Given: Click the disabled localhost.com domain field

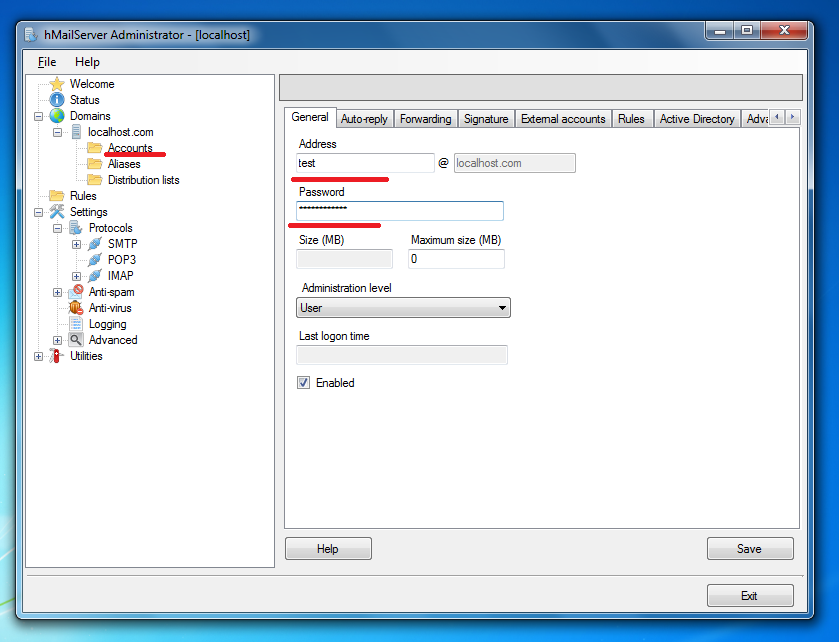Looking at the screenshot, I should pos(515,163).
